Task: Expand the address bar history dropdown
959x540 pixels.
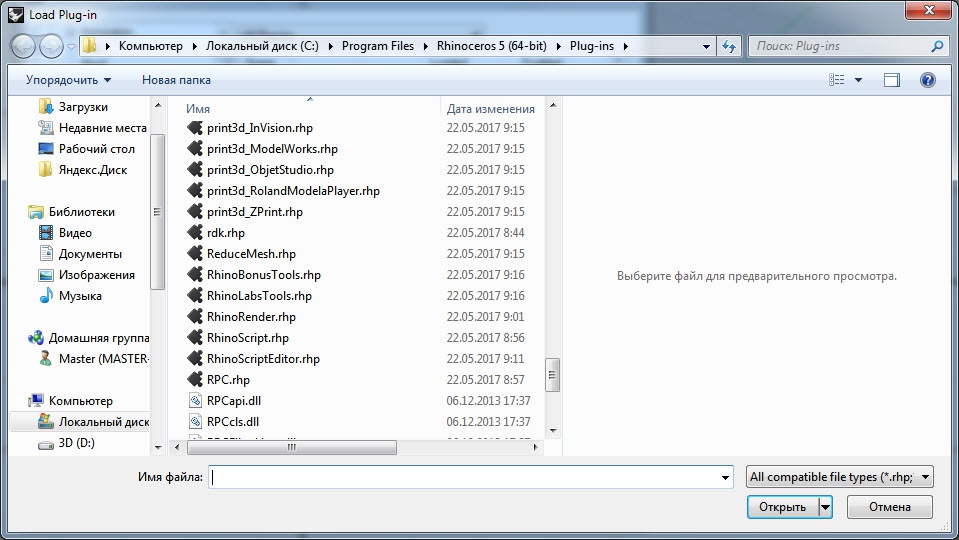Action: click(706, 46)
